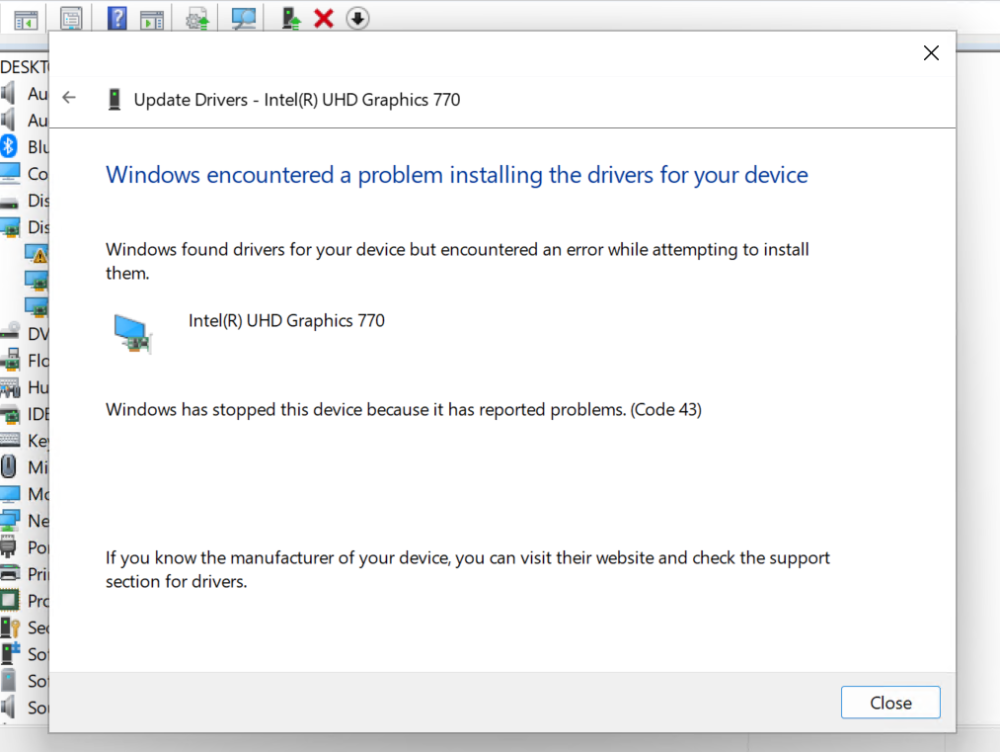
Task: Select the Processors category icon in tree
Action: (x=10, y=600)
